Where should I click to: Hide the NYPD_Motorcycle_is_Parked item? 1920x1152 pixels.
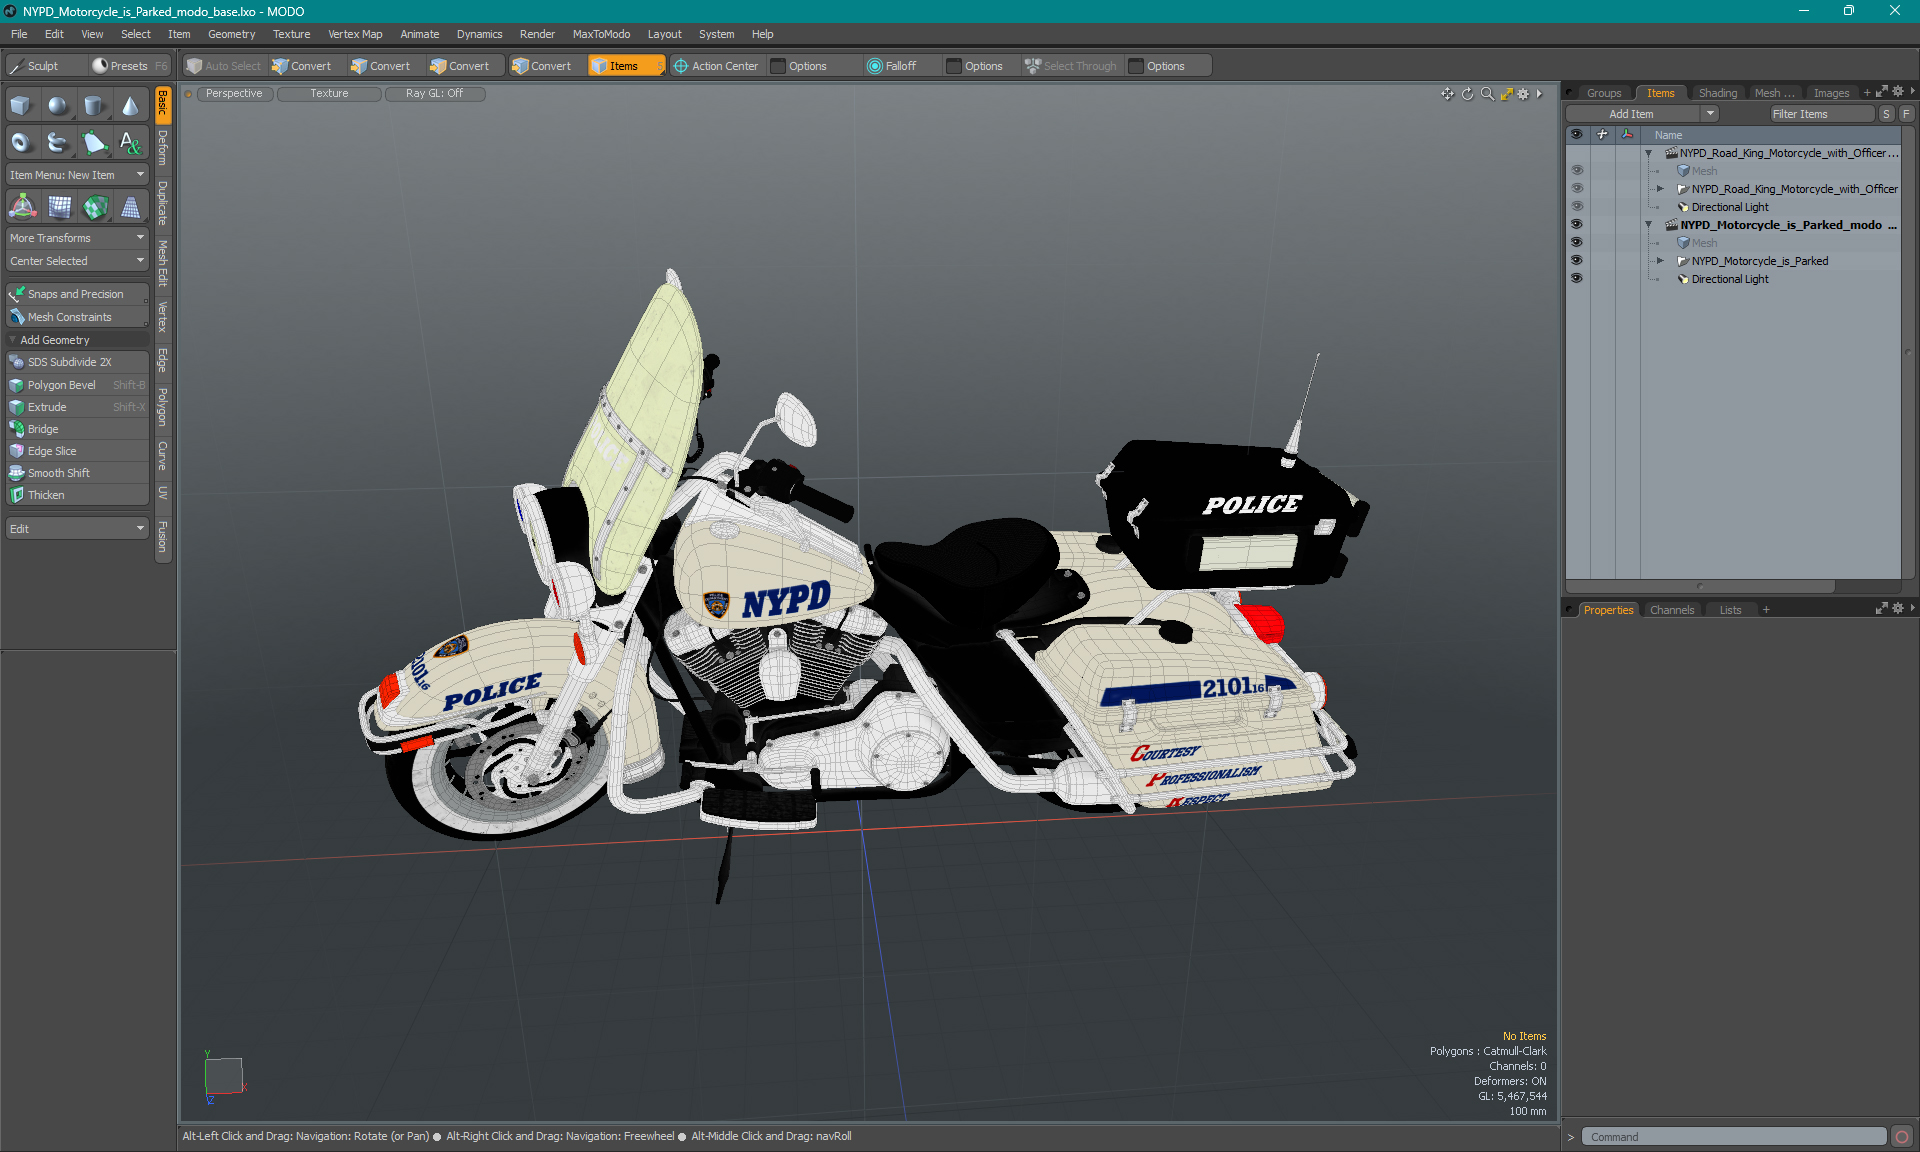coord(1576,261)
